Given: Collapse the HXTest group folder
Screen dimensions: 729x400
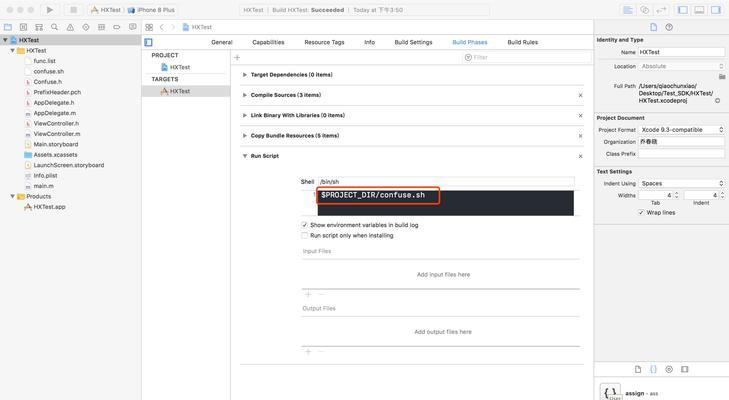Looking at the screenshot, I should click(x=13, y=51).
